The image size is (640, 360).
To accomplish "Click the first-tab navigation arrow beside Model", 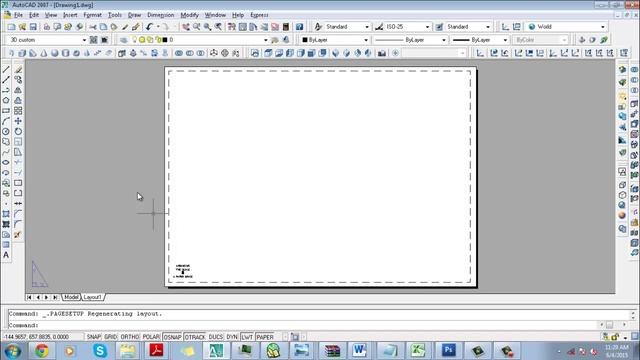I will [29, 297].
